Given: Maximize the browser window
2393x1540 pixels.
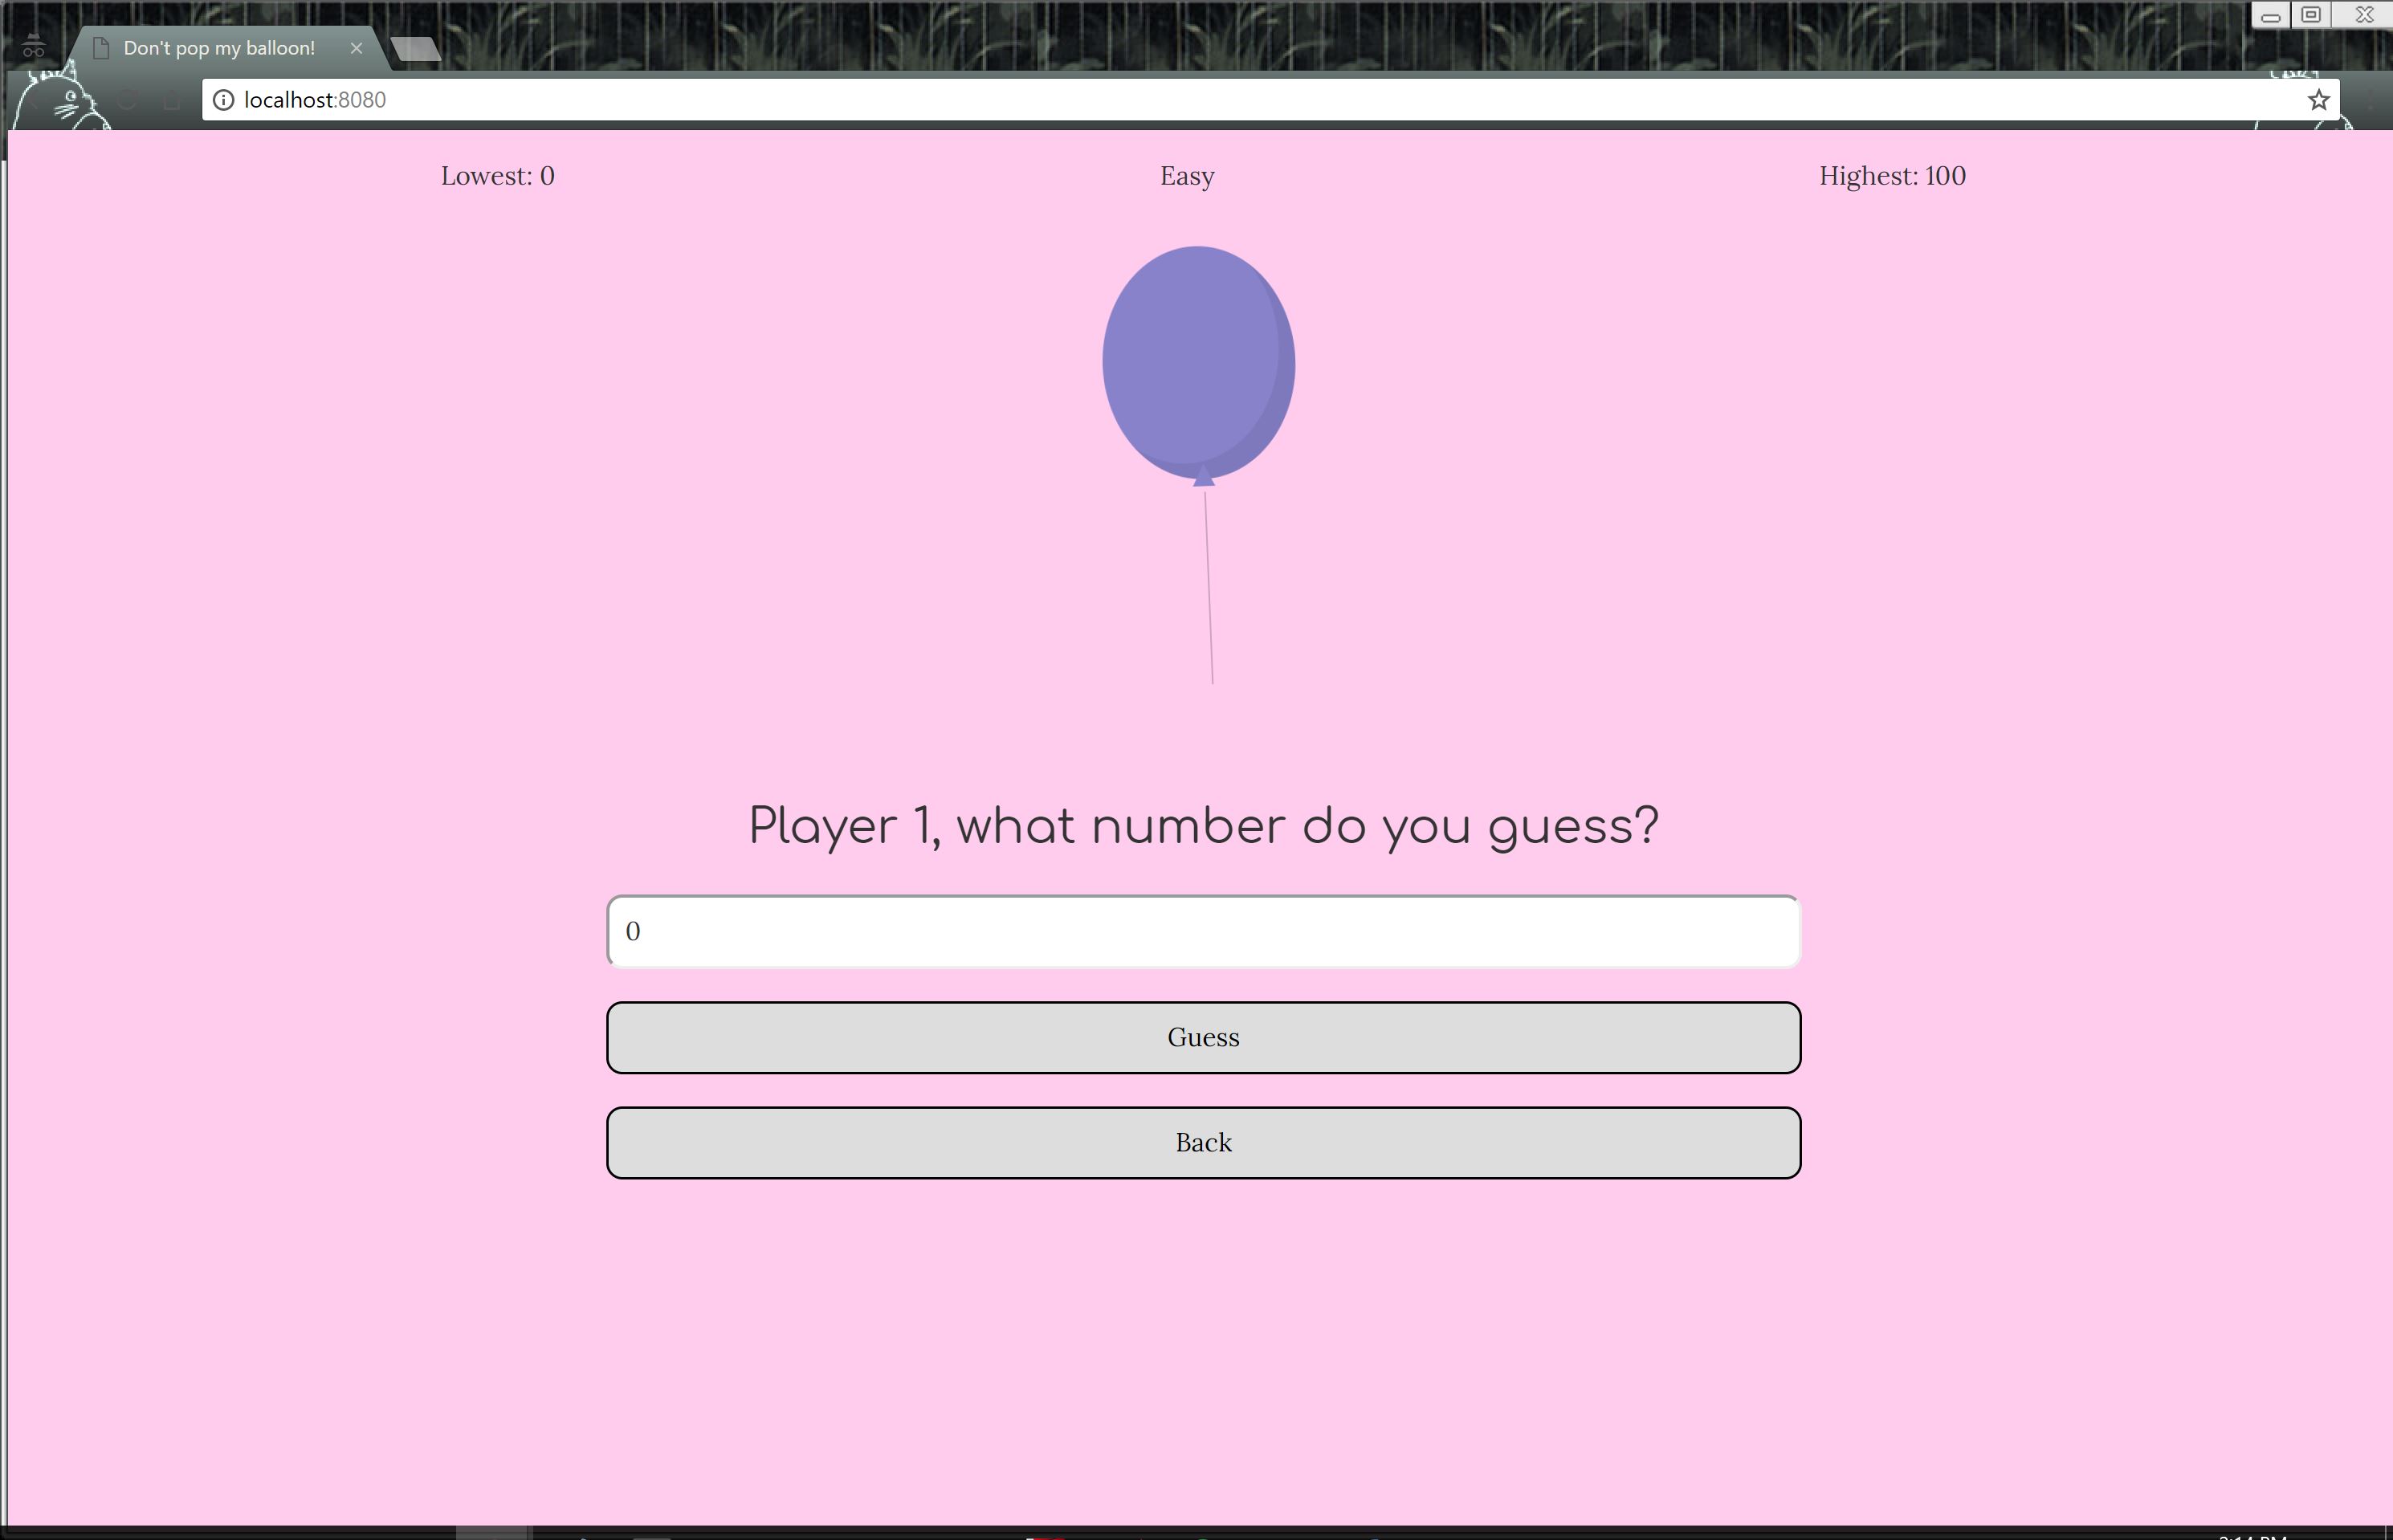Looking at the screenshot, I should coord(2310,15).
